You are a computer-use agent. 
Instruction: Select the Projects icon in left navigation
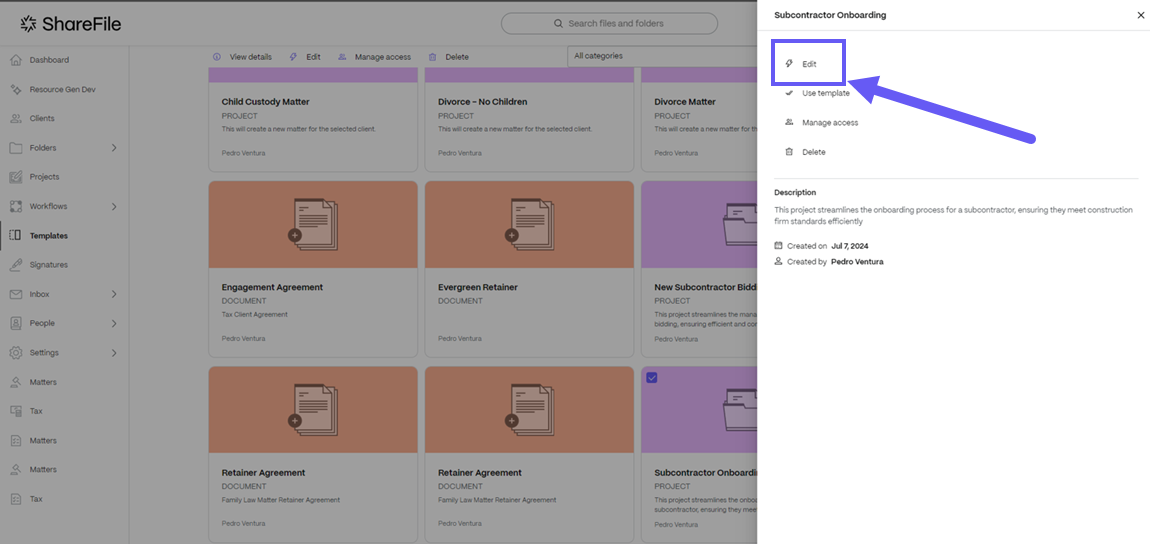pos(16,177)
